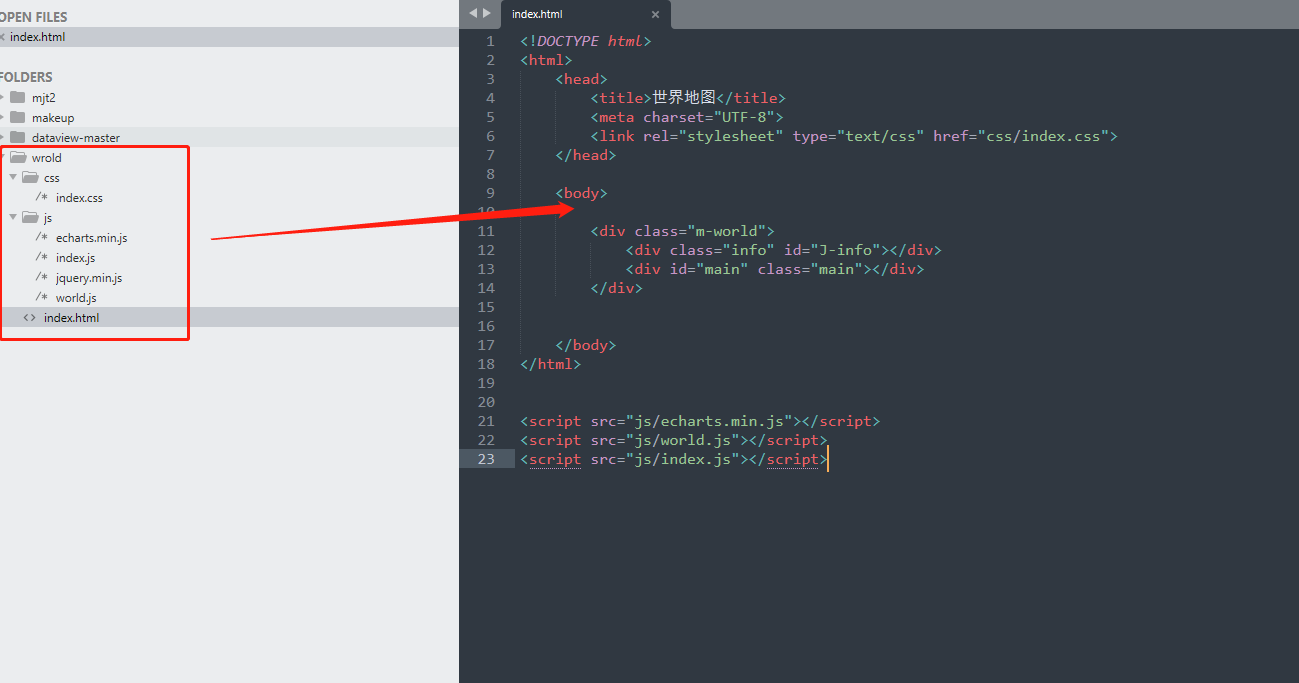The width and height of the screenshot is (1299, 683).
Task: Go to next tab with right arrow
Action: click(487, 13)
